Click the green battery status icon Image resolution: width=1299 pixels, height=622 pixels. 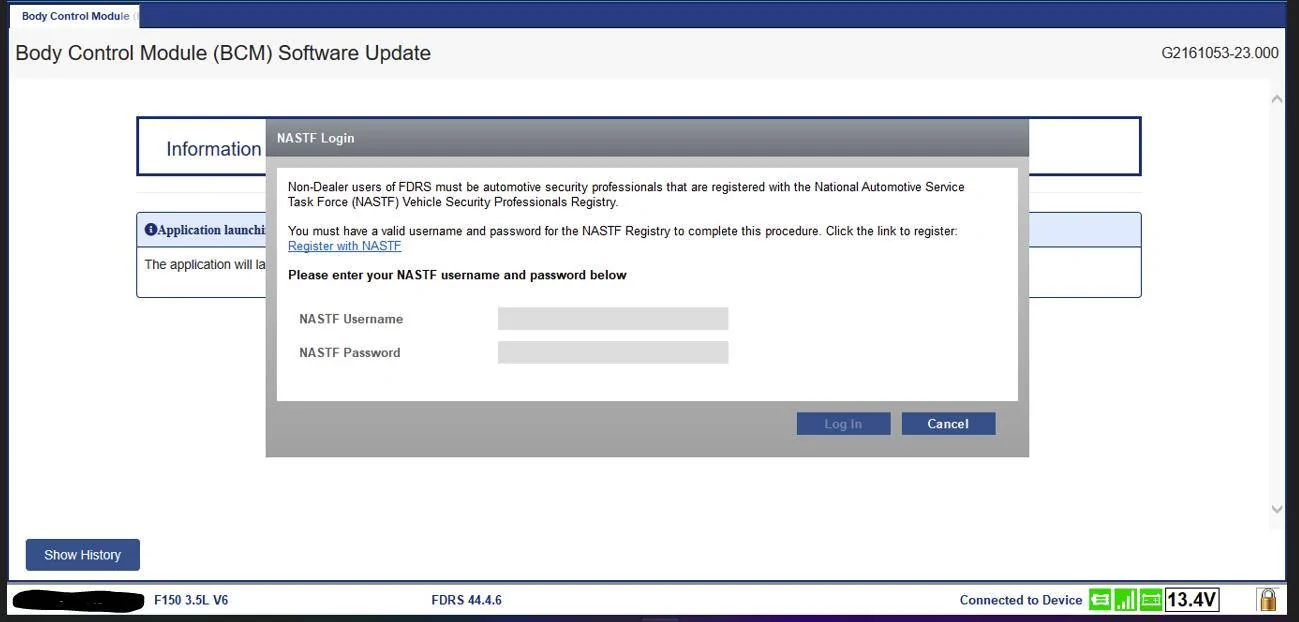coord(1151,599)
